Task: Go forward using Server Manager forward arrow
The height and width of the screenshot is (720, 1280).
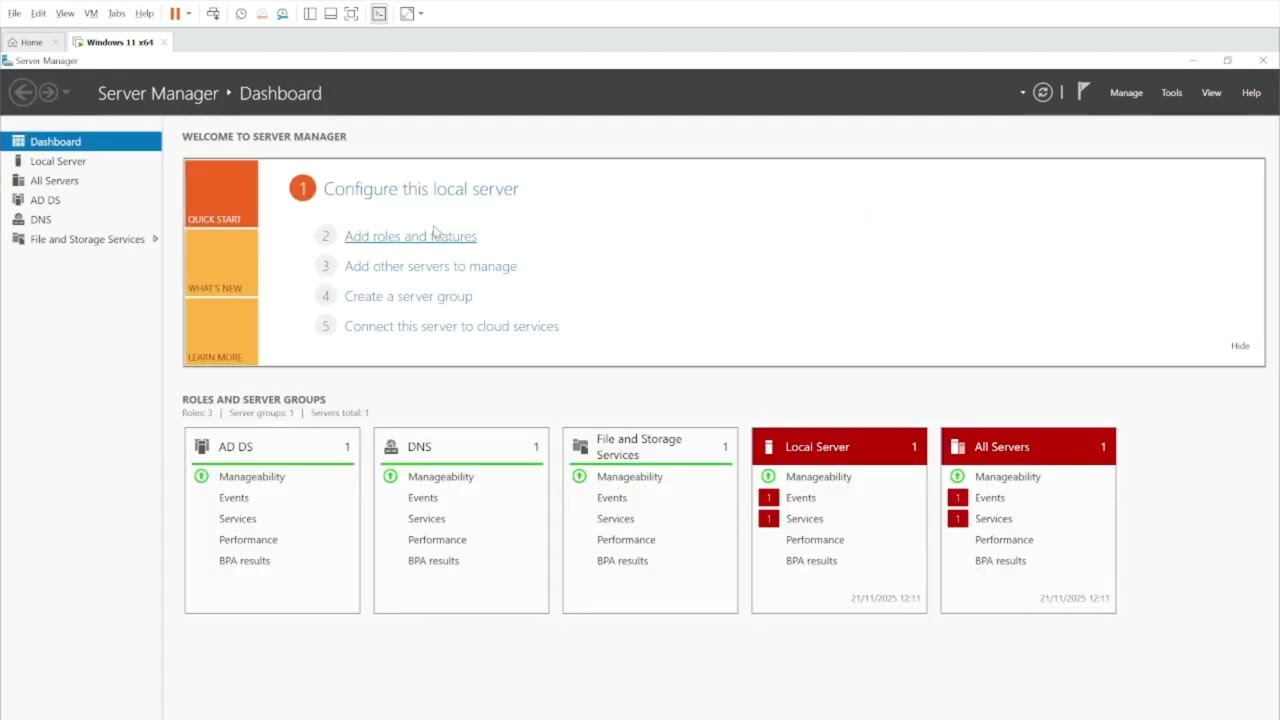Action: [48, 93]
